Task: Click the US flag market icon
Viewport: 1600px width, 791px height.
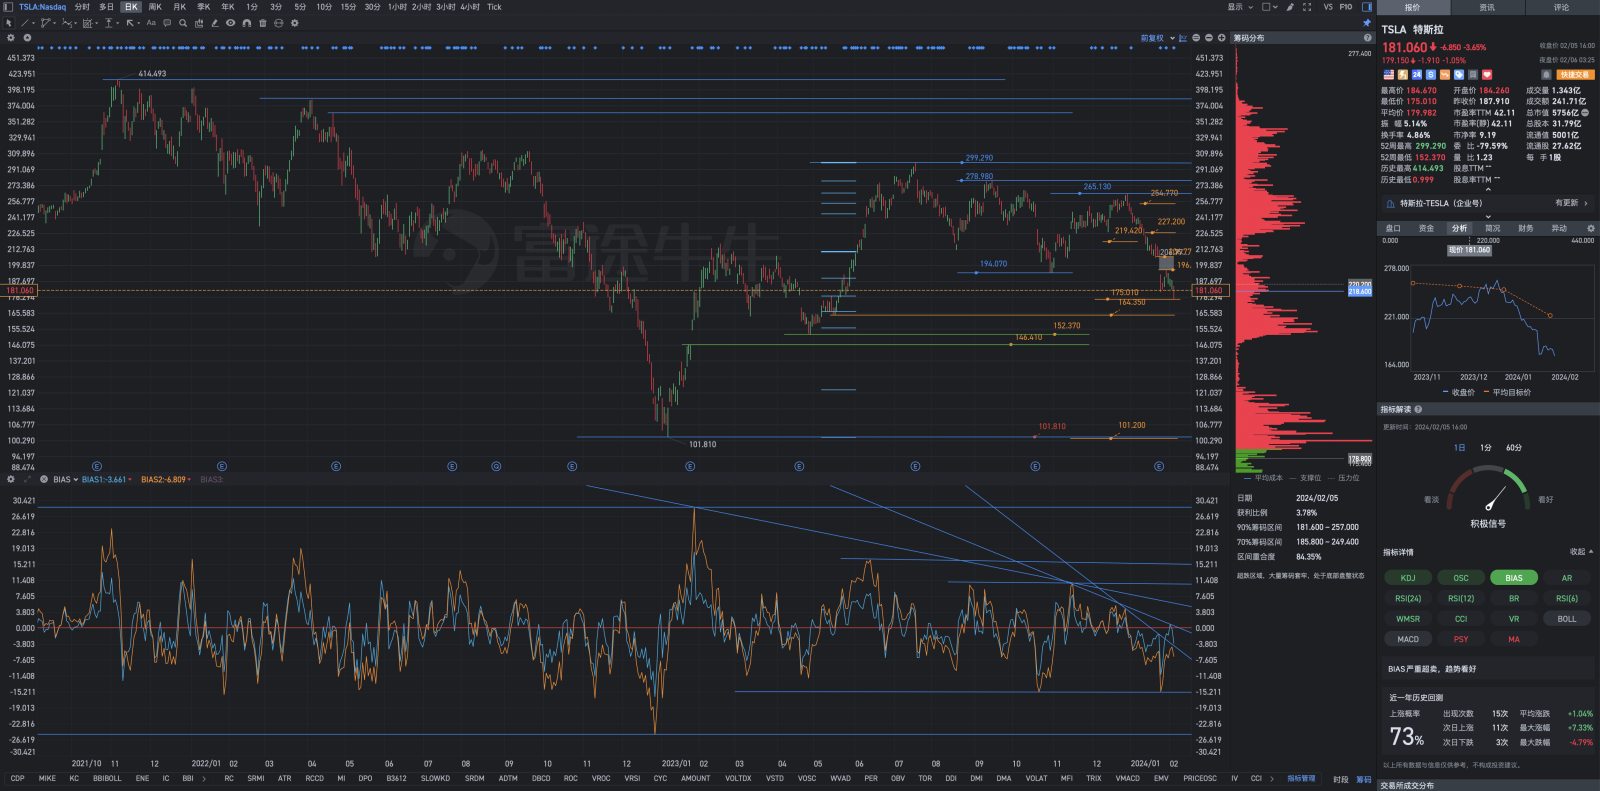Action: 1388,75
